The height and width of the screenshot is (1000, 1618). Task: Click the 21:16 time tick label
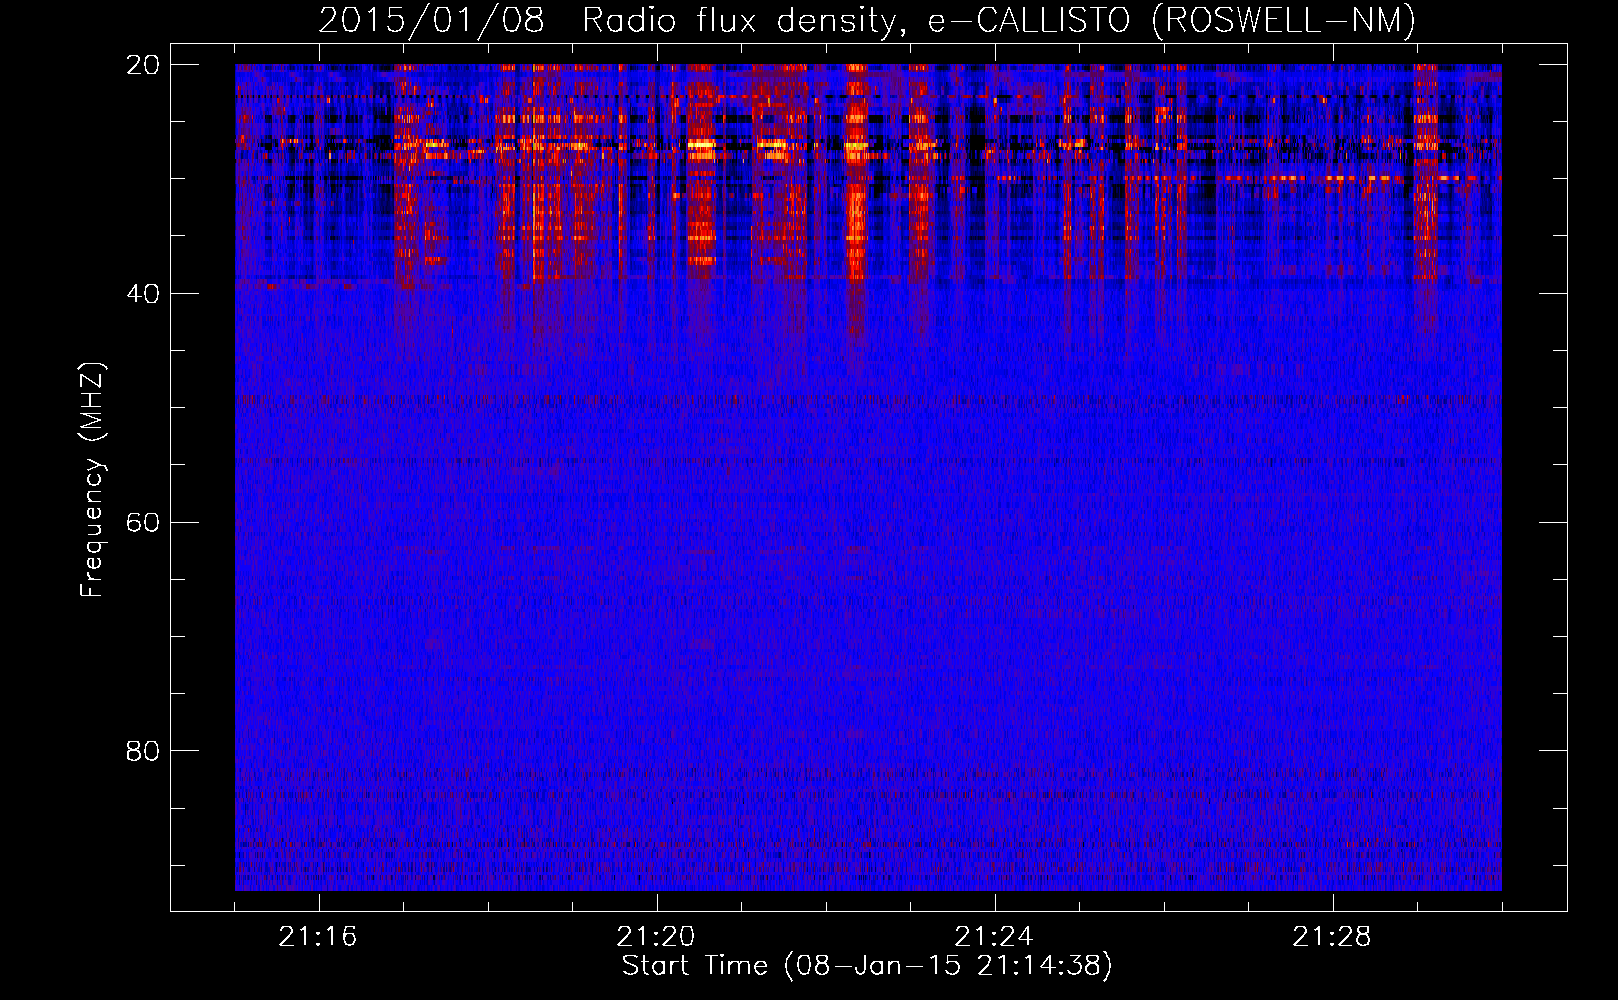[x=318, y=937]
